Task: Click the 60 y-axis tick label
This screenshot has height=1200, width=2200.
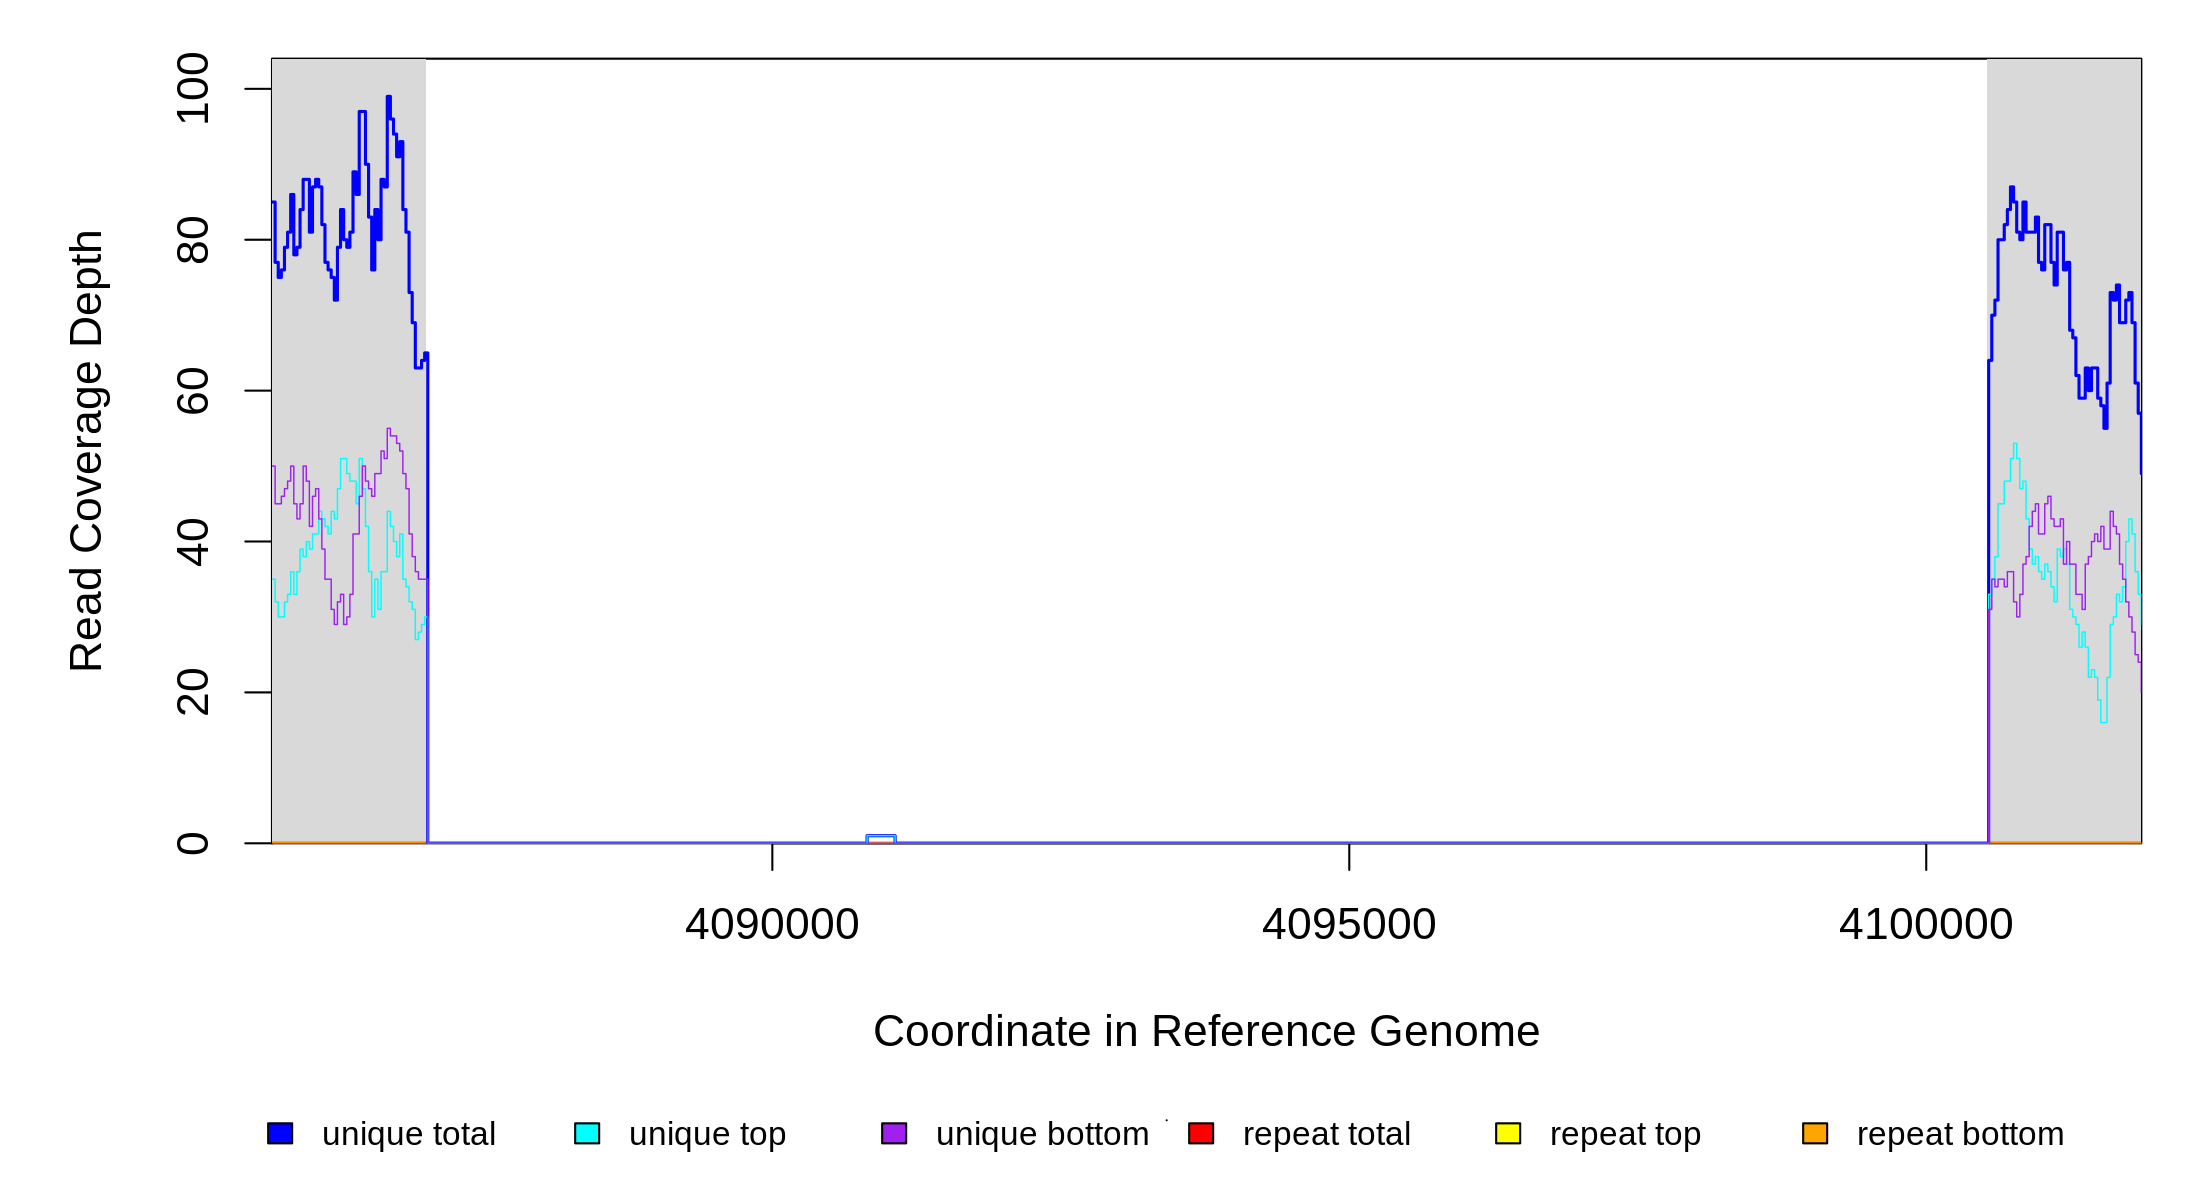Action: coord(193,391)
